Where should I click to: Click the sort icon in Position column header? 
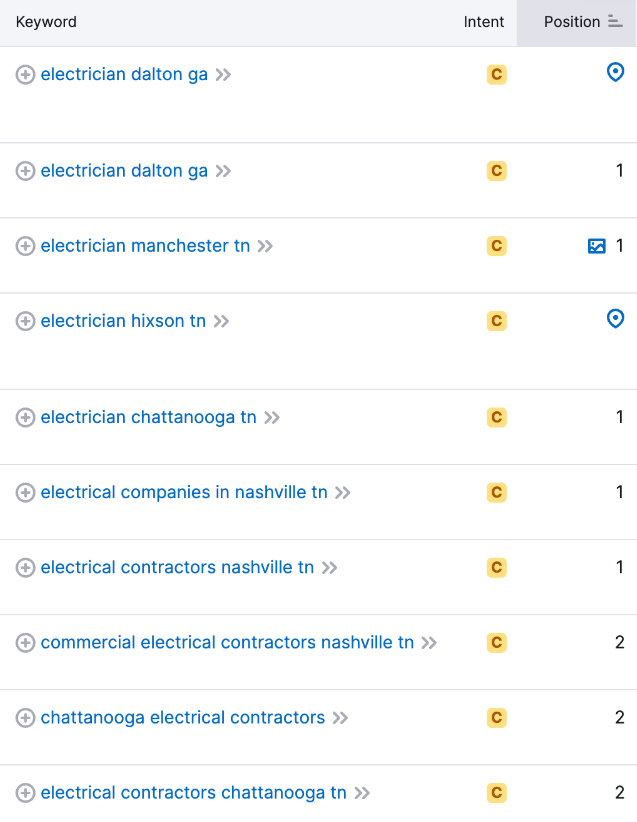tap(615, 21)
